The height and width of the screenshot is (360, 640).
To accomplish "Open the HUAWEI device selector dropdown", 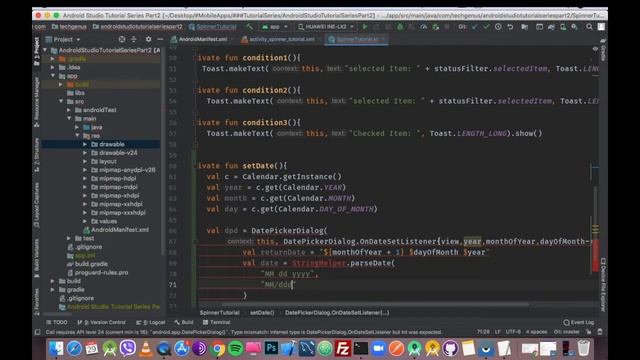I will pos(326,27).
